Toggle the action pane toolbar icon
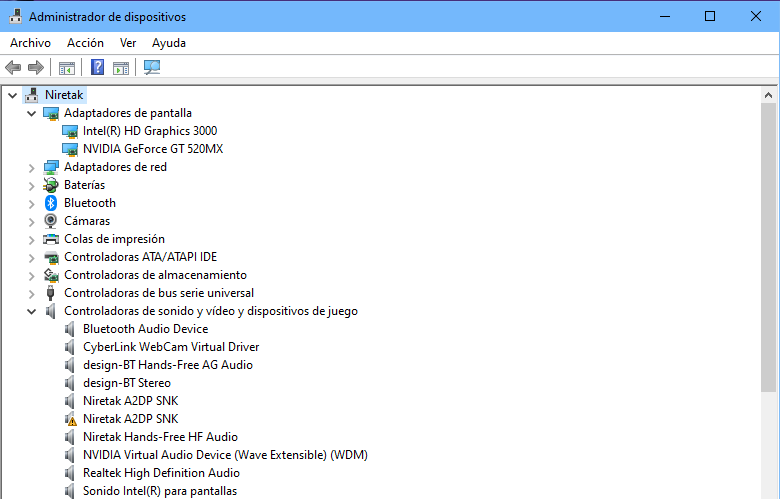Screen dimensions: 780x499 coord(121,68)
